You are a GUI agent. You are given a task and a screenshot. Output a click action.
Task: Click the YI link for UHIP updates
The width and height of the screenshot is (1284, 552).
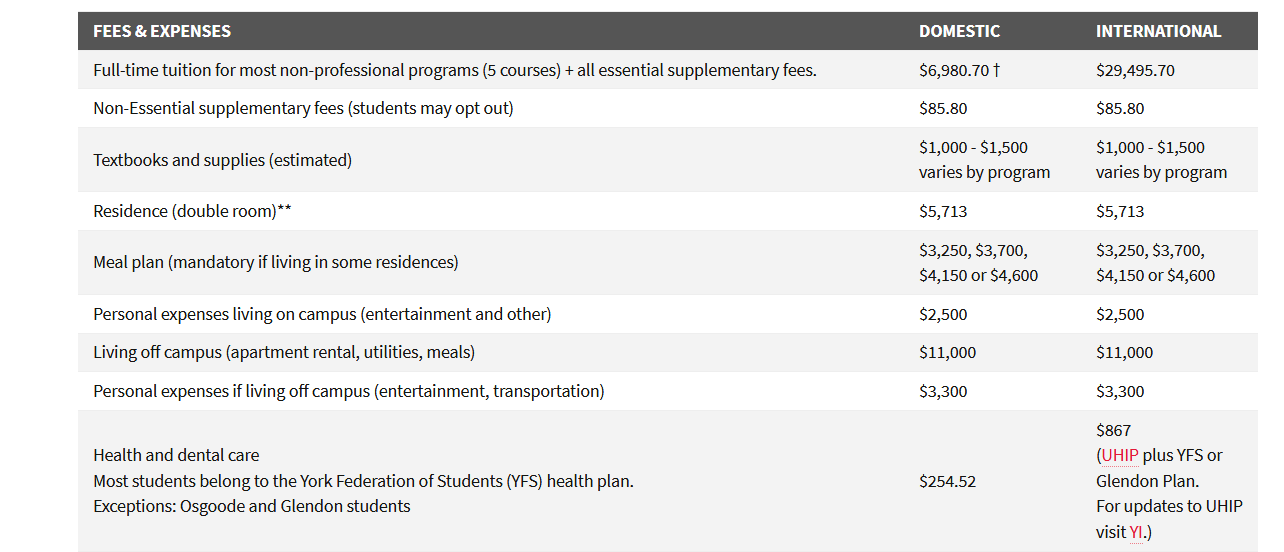click(x=1136, y=532)
